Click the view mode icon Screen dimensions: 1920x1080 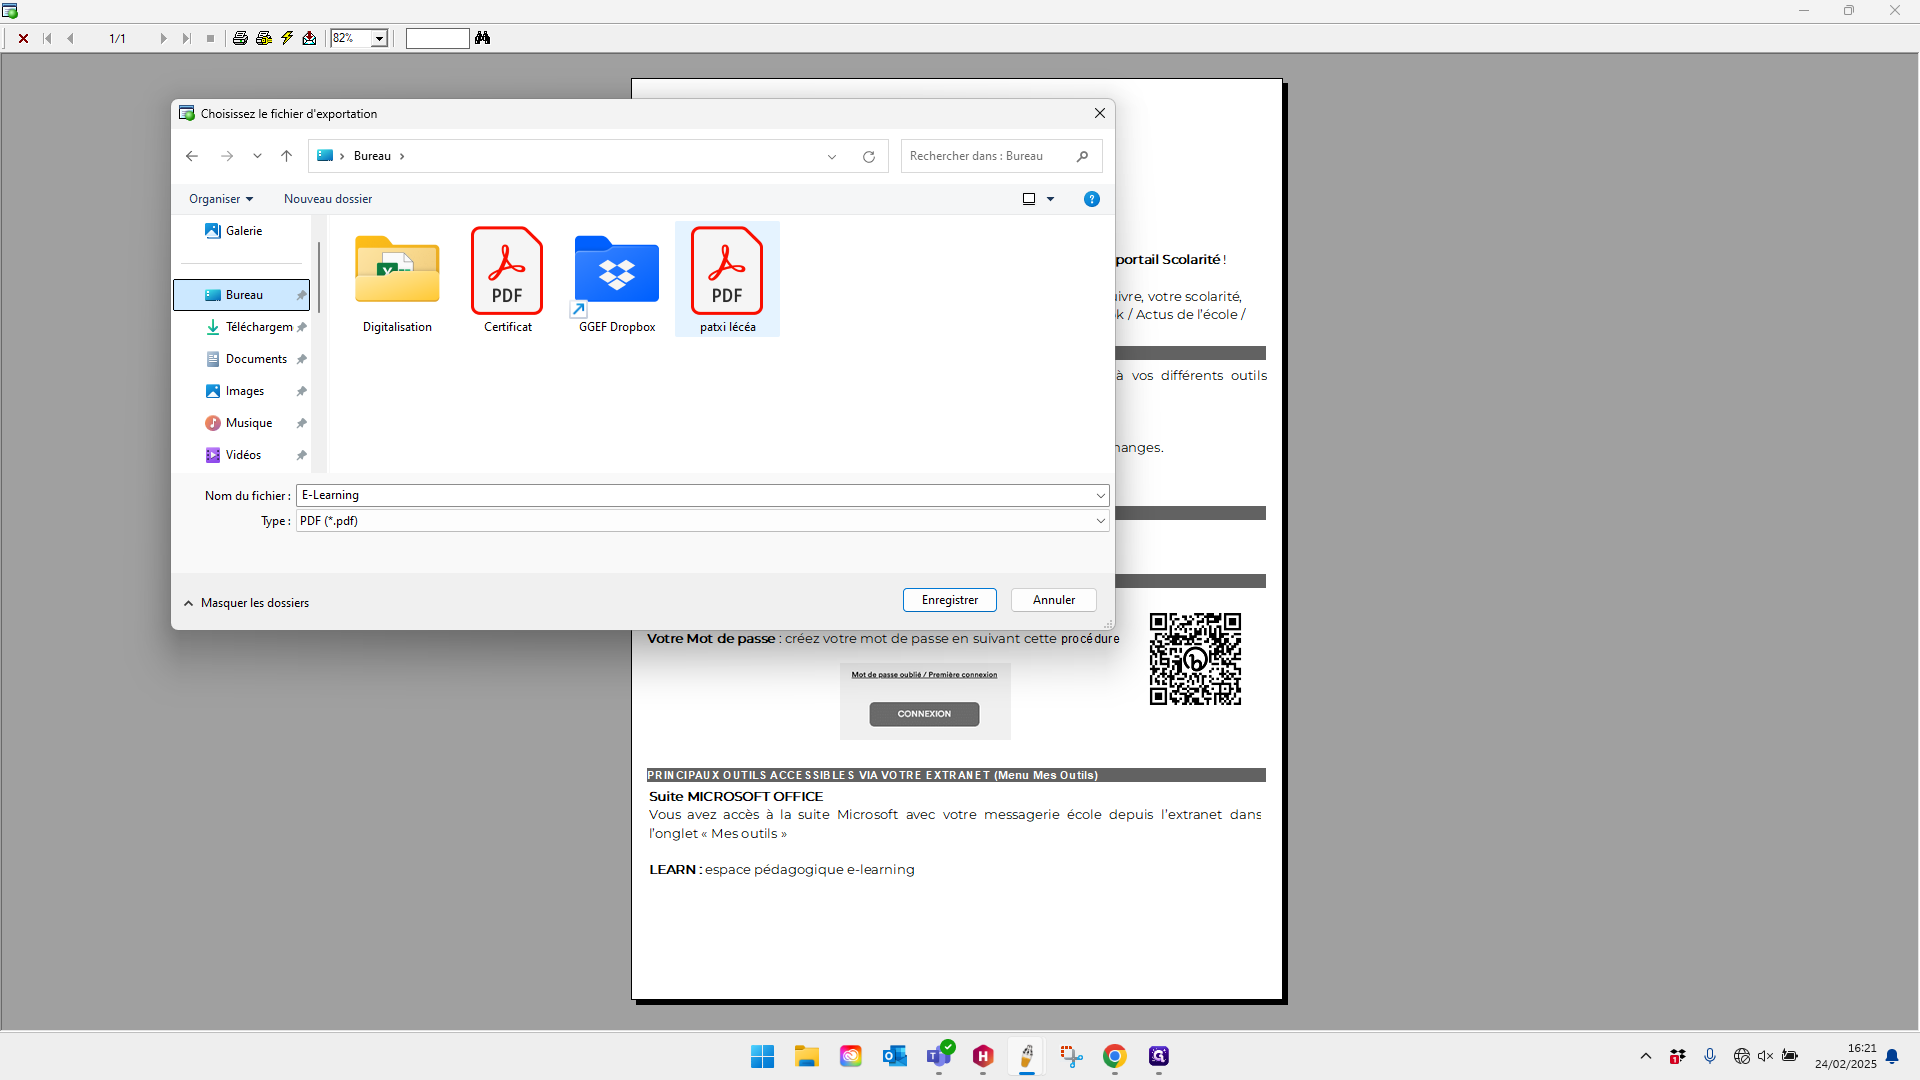click(1029, 199)
